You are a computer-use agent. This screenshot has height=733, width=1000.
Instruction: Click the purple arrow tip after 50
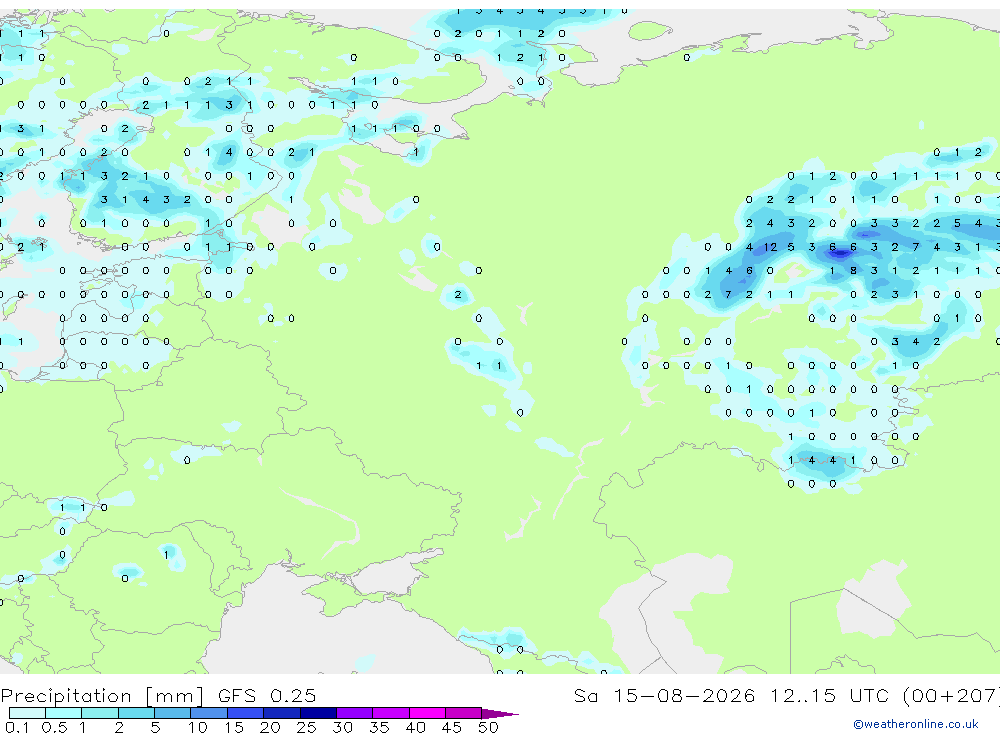(499, 713)
